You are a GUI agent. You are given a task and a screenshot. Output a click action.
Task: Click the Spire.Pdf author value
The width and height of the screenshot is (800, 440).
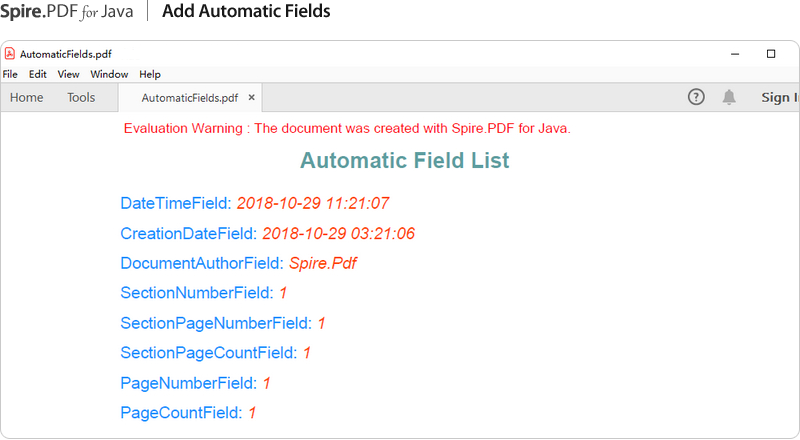pos(323,264)
